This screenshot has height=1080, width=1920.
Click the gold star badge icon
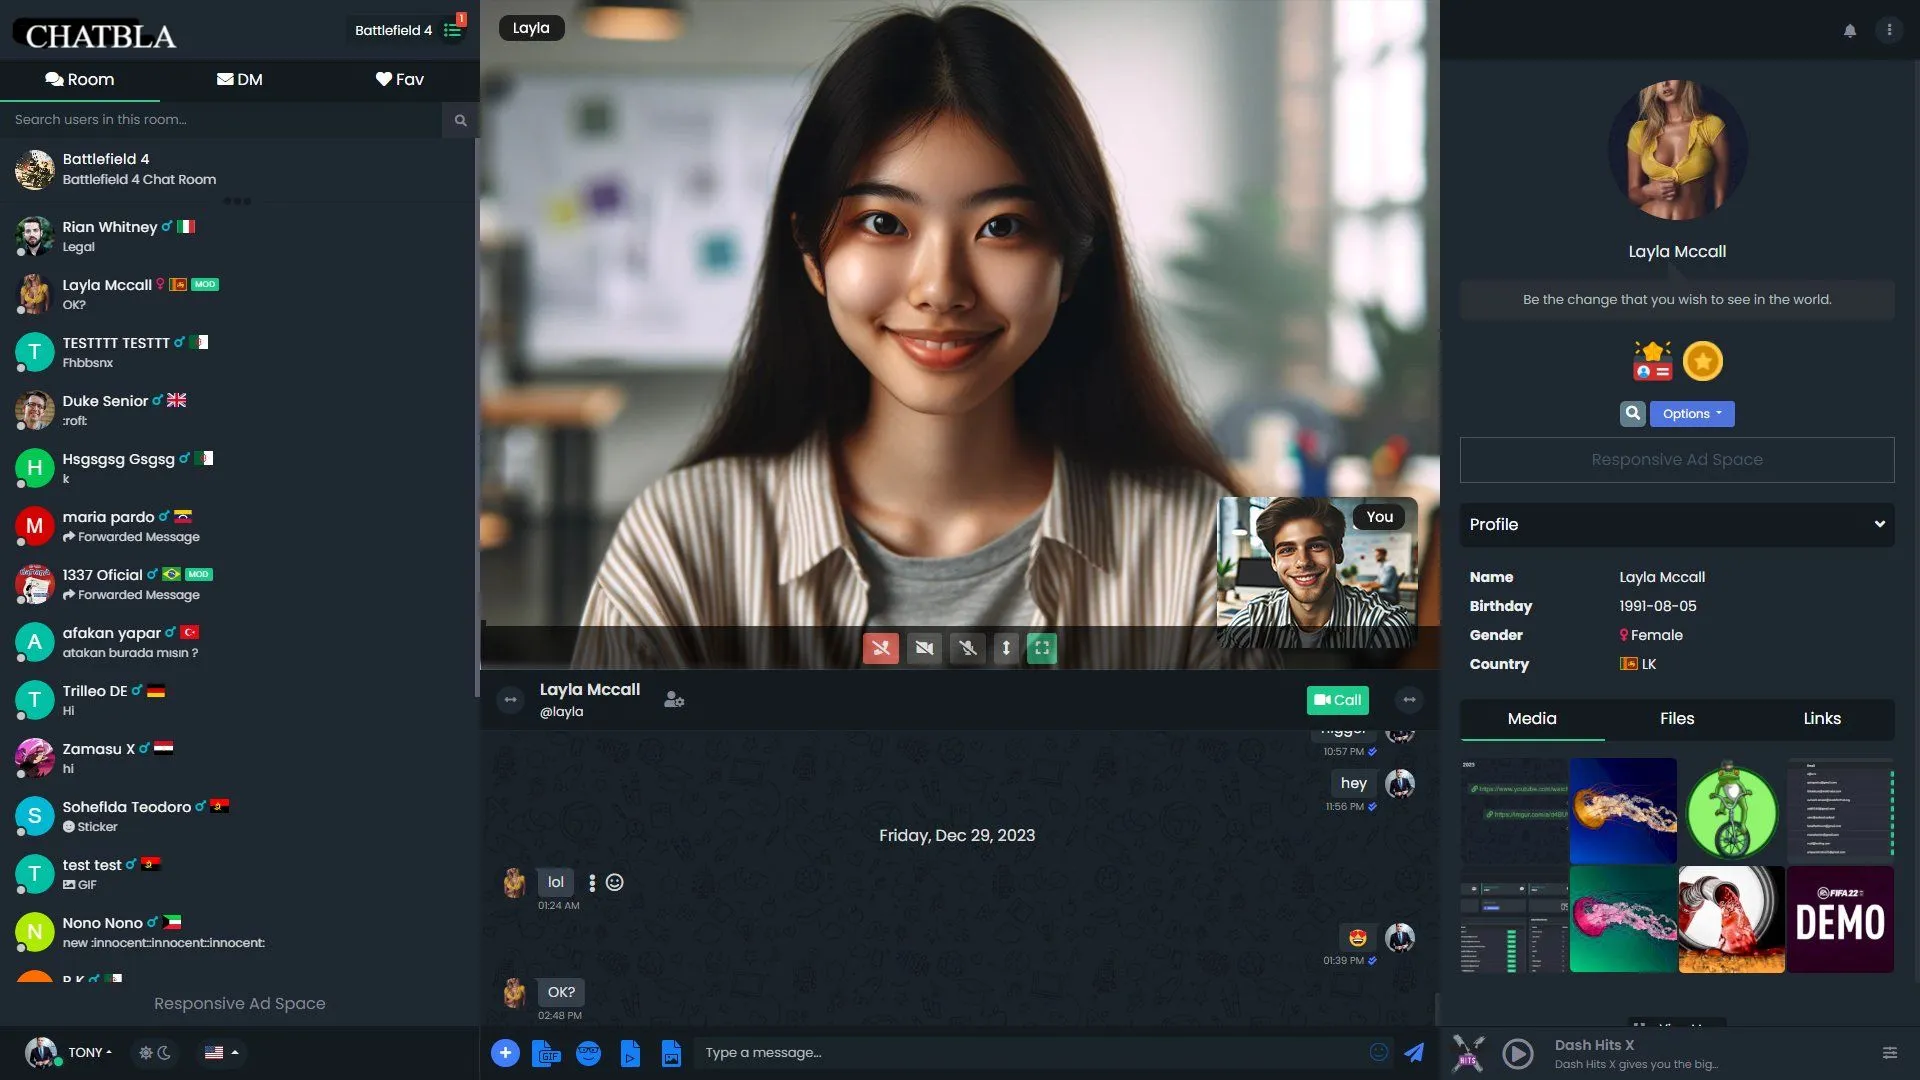tap(1702, 361)
